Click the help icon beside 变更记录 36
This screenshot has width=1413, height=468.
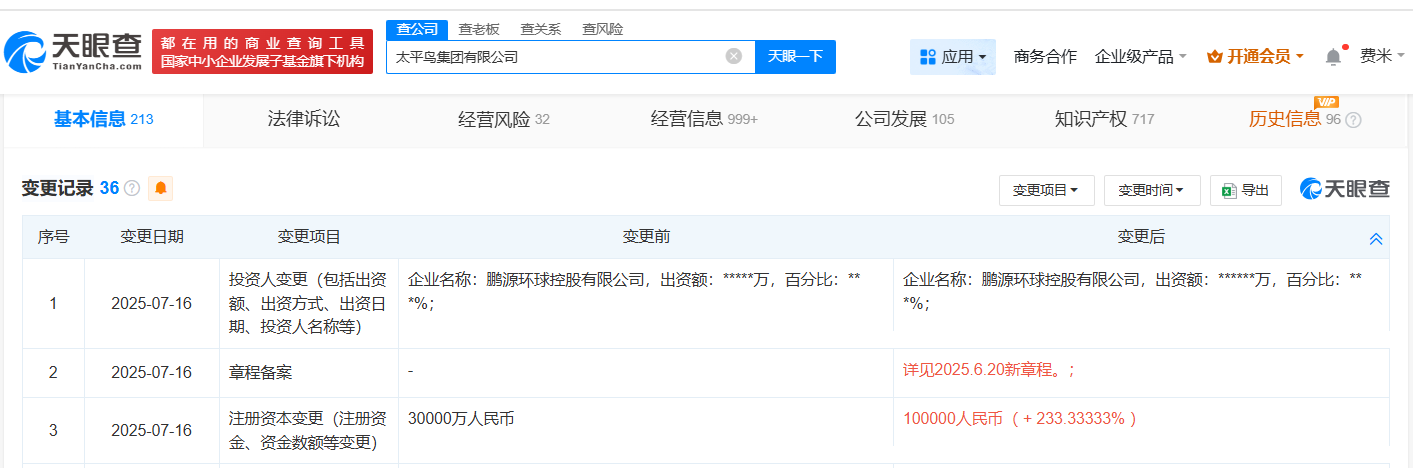tap(132, 188)
